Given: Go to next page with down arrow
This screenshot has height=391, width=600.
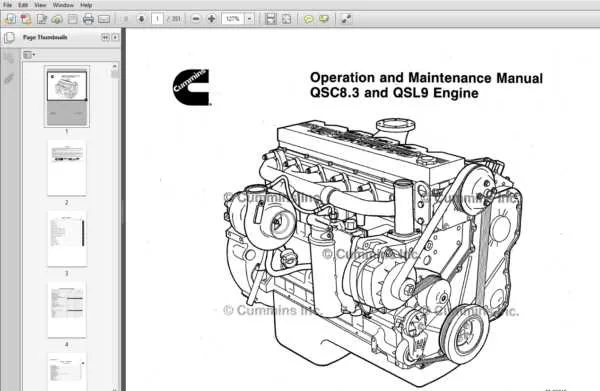Looking at the screenshot, I should pos(141,19).
